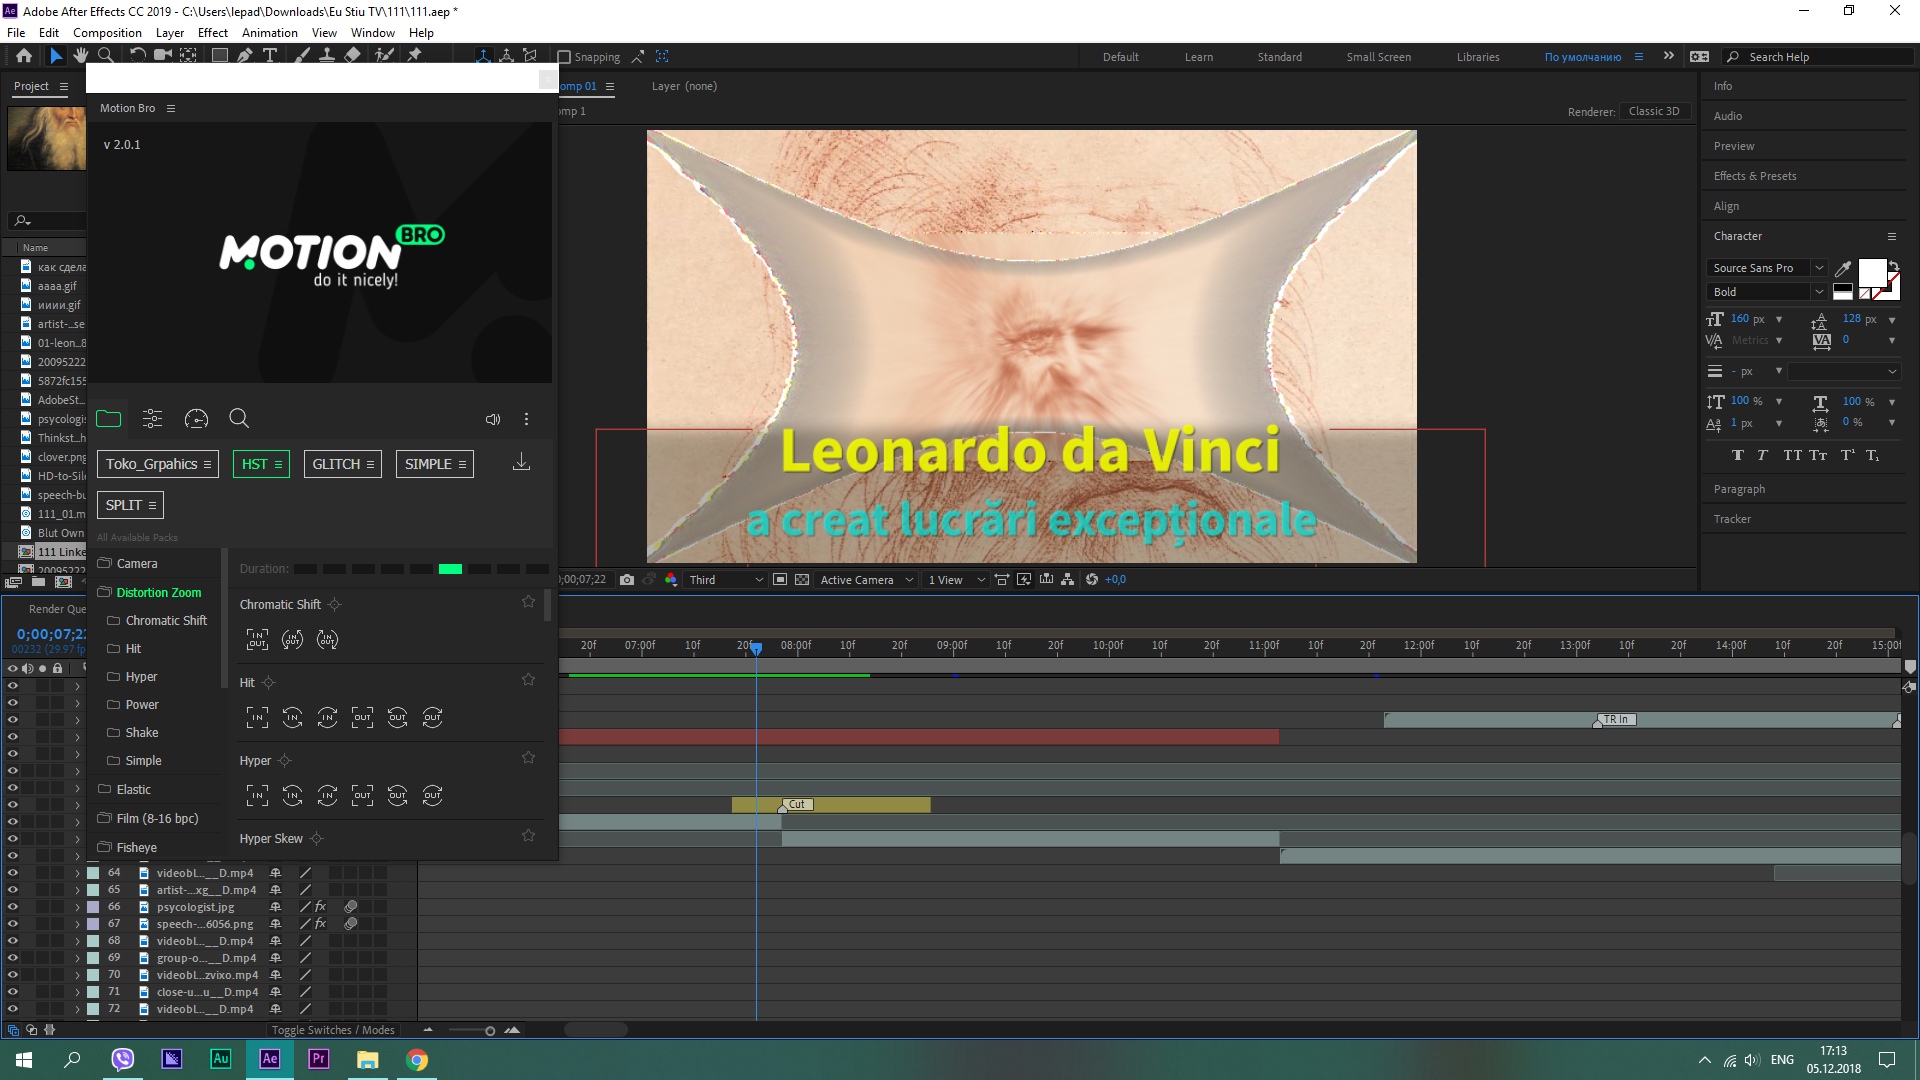
Task: Open the Active Camera view dropdown
Action: 866,580
